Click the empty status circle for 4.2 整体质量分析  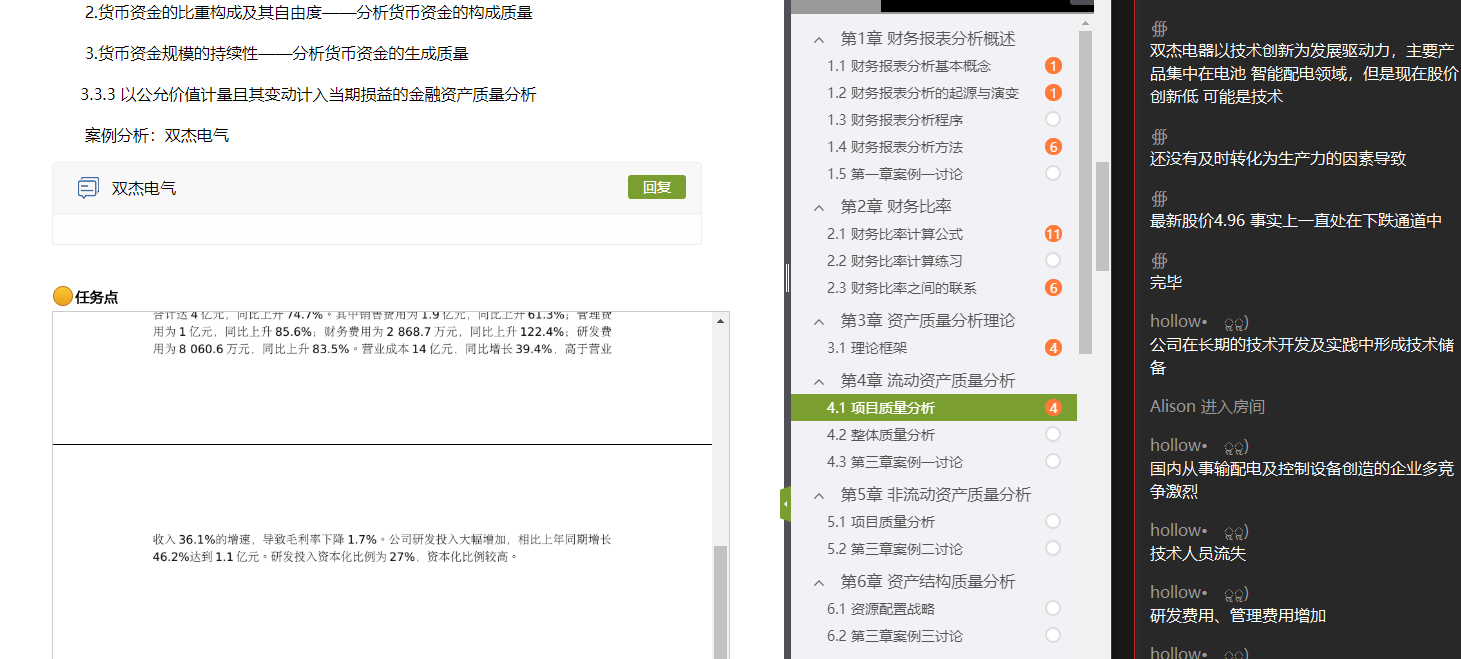coord(1052,434)
